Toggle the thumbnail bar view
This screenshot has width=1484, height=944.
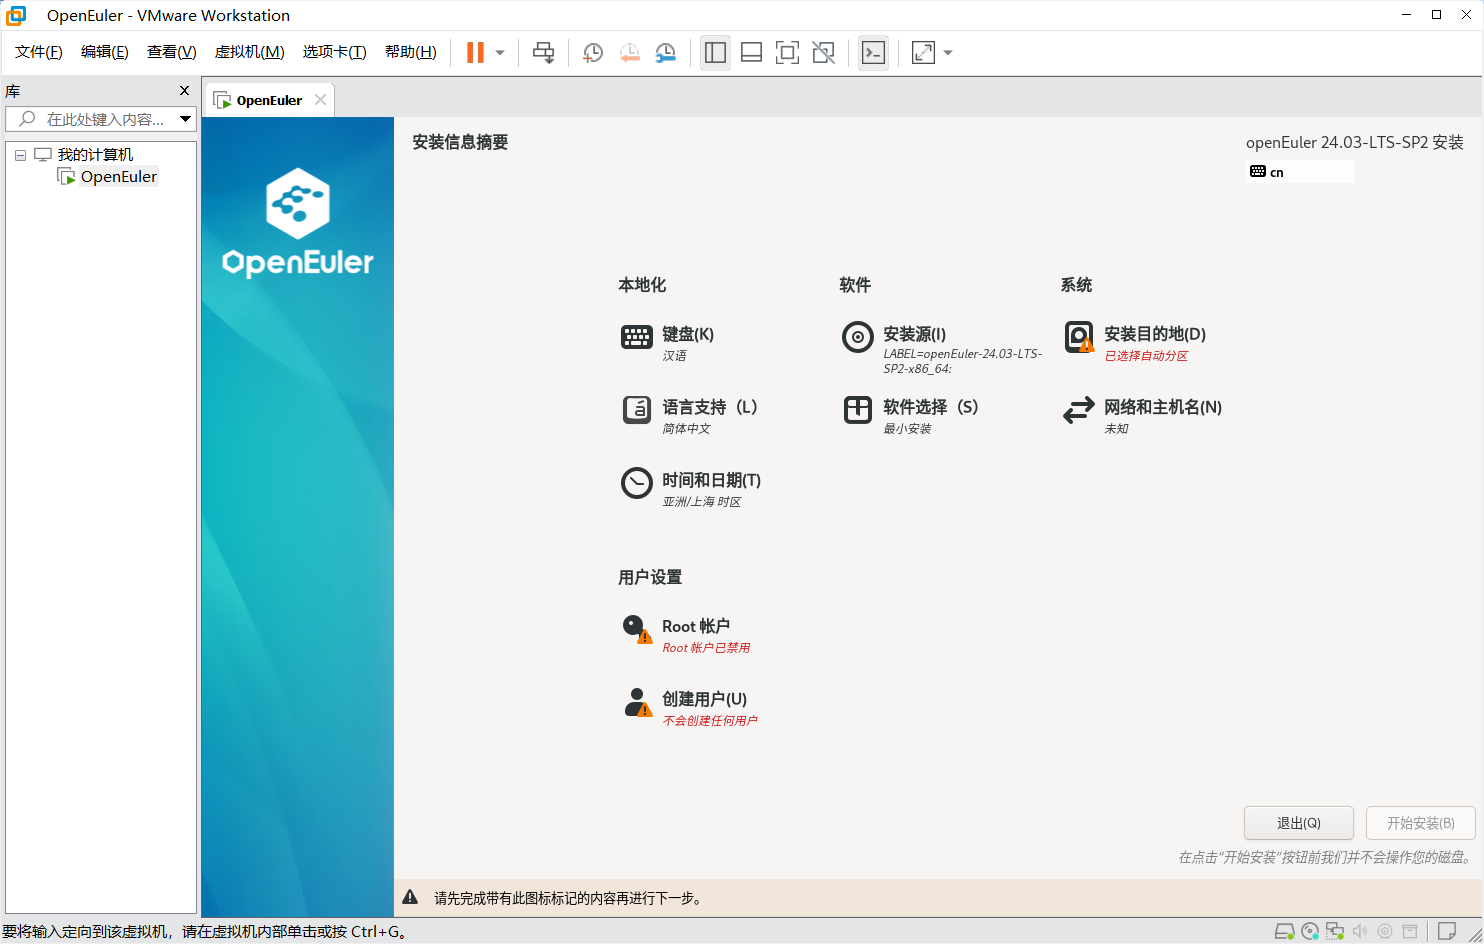[x=751, y=53]
